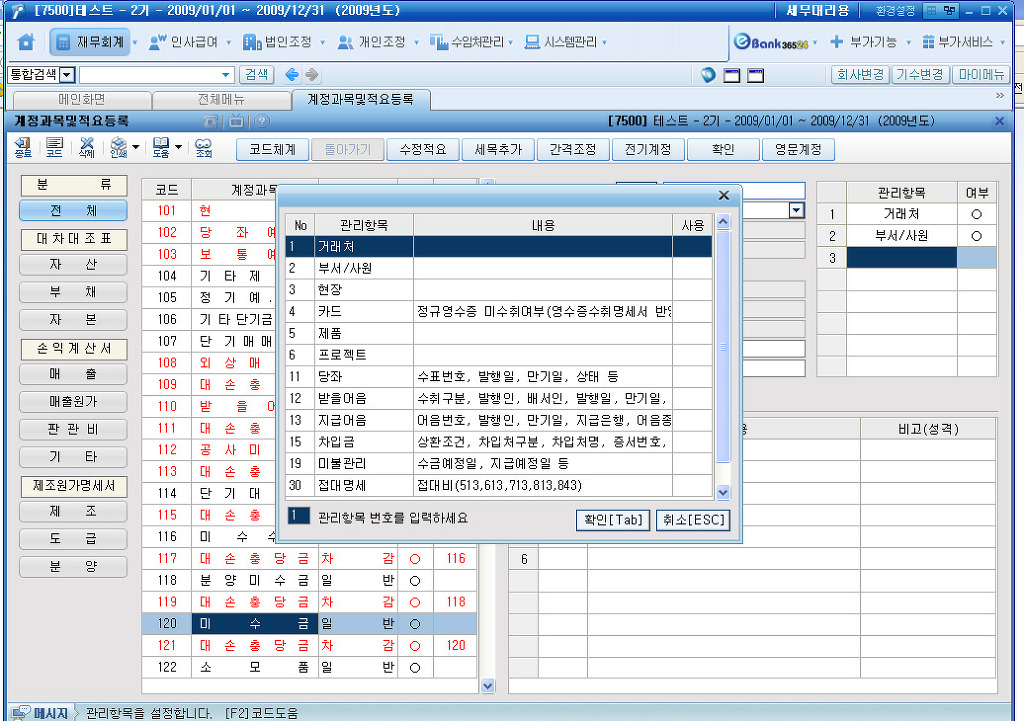Image resolution: width=1024 pixels, height=721 pixels.
Task: Expand the 통합검색 dropdown arrow
Action: (x=67, y=75)
